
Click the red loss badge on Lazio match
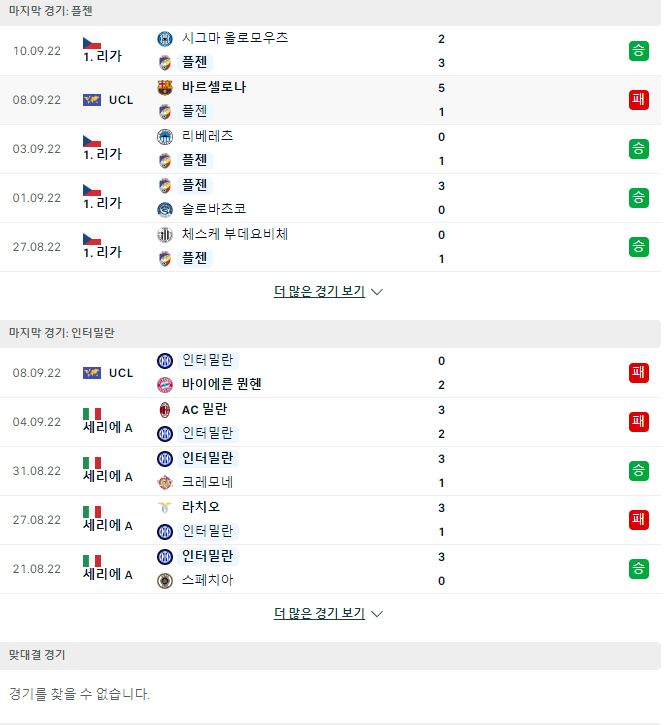(638, 520)
